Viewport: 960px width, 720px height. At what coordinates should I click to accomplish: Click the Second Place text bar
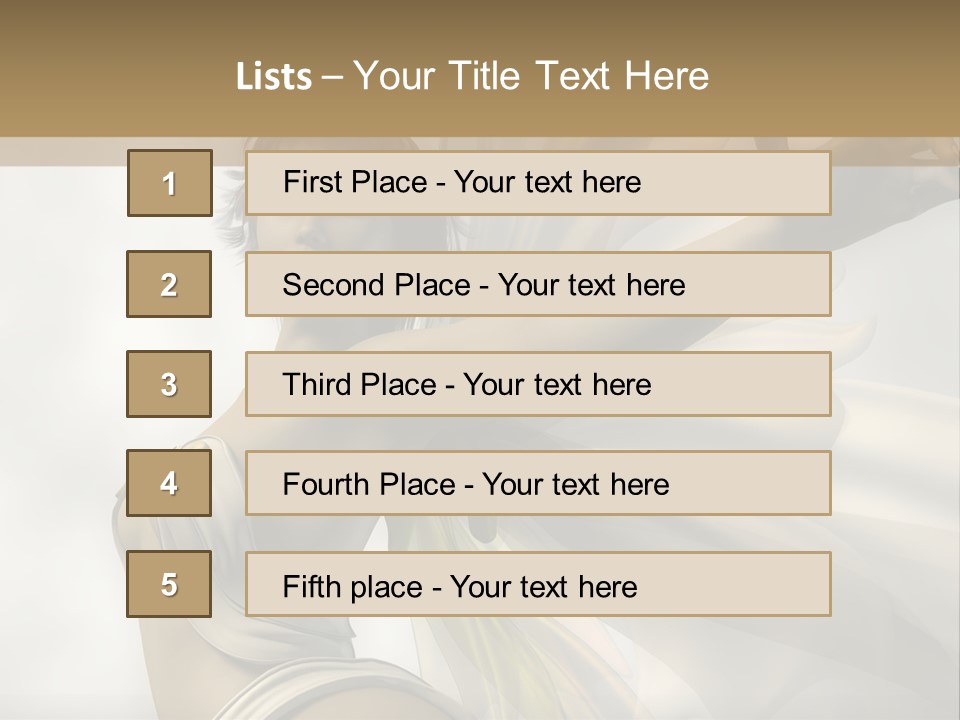point(538,284)
